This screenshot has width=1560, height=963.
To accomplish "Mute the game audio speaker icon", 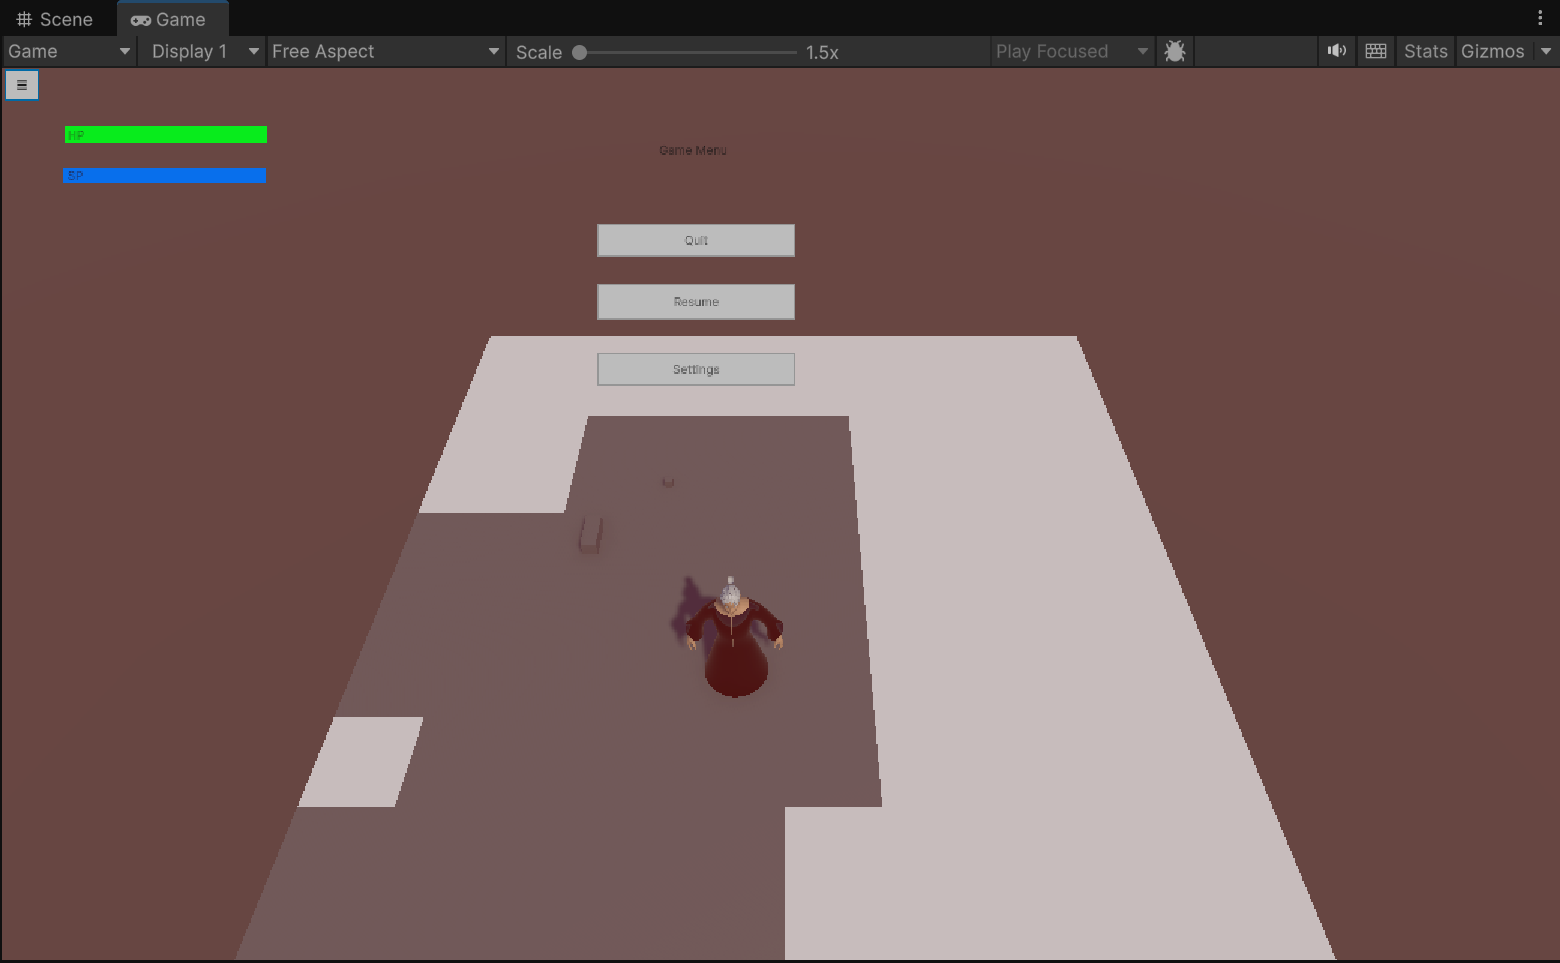I will pyautogui.click(x=1337, y=51).
